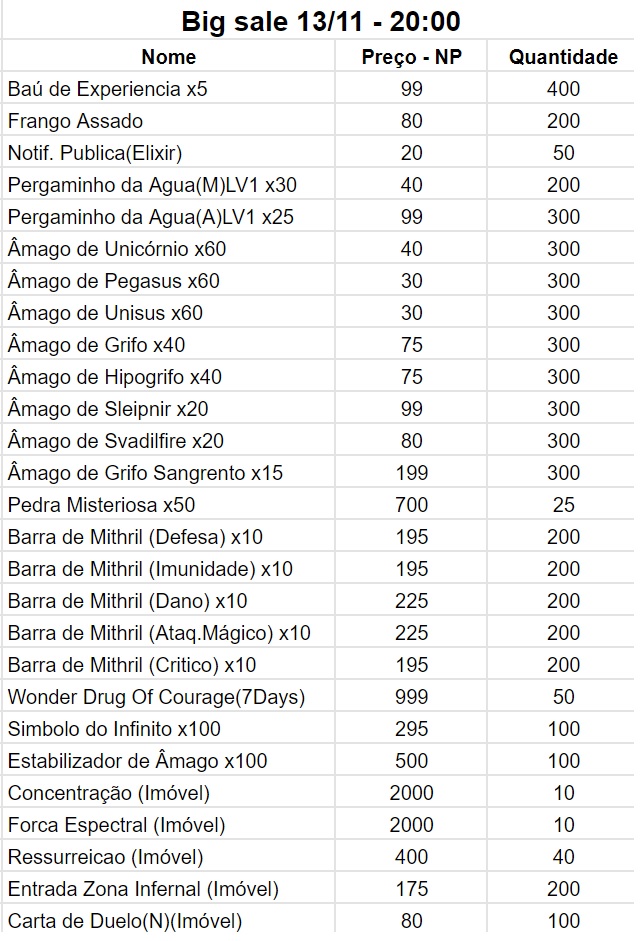Viewport: 641px width, 941px height.
Task: Click price 175 for Entrada Zona Infernal
Action: (411, 889)
